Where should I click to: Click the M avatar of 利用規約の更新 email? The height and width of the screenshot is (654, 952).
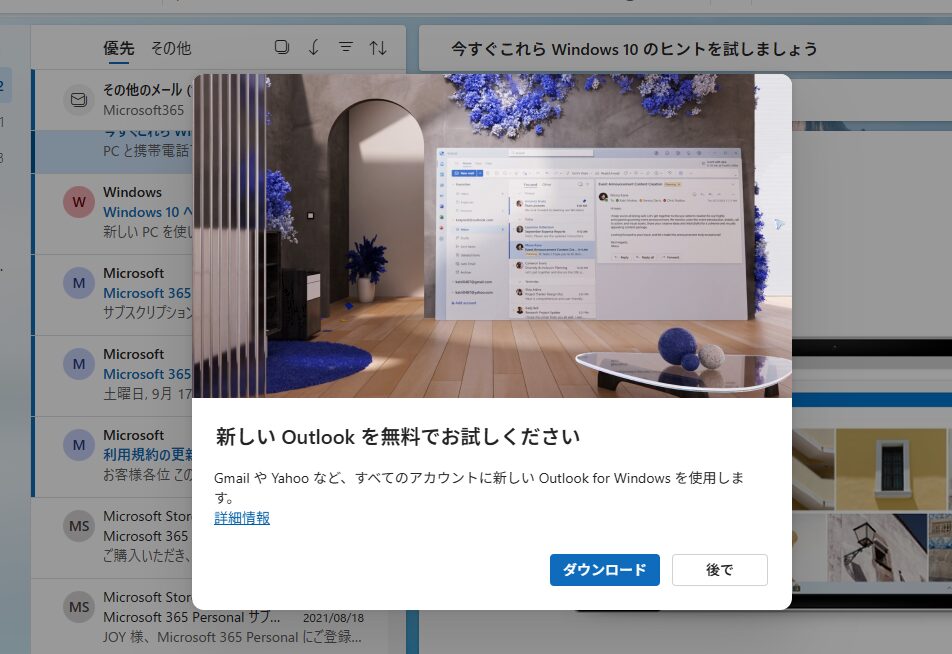(x=78, y=446)
